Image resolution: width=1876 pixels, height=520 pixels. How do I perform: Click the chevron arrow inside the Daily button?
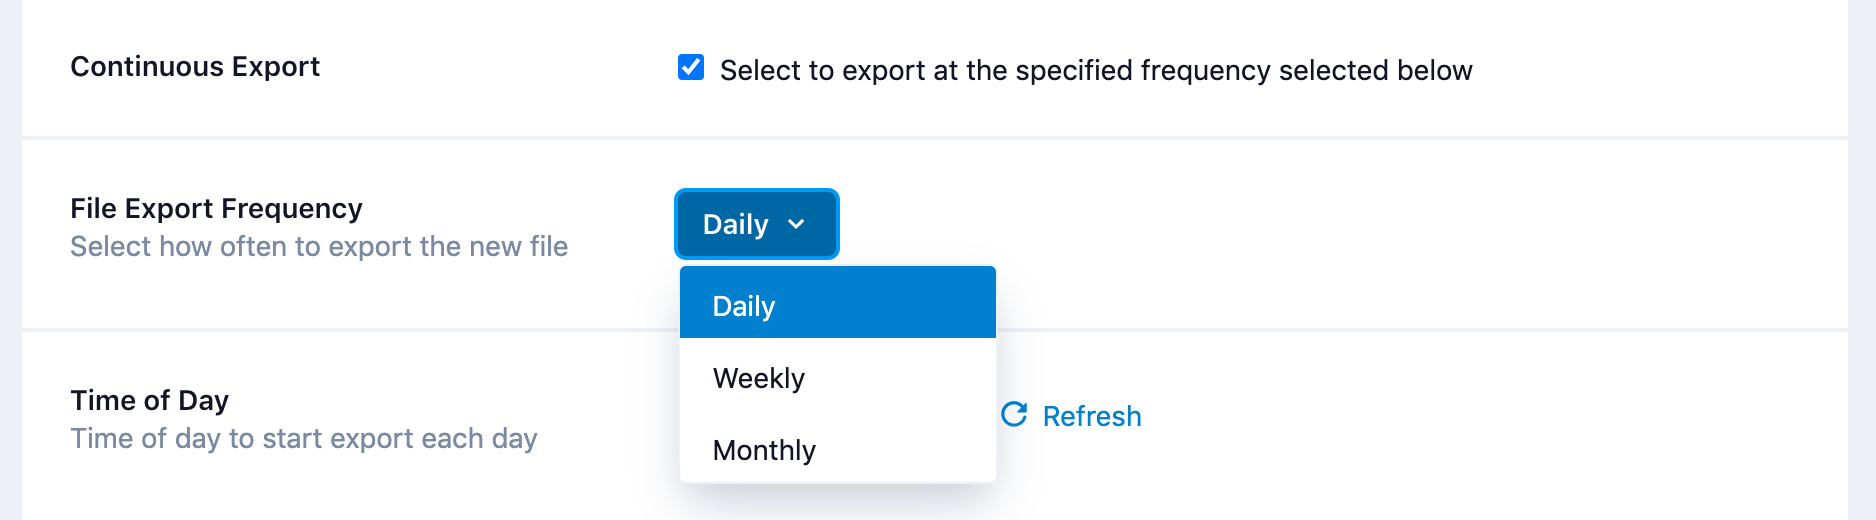[796, 224]
